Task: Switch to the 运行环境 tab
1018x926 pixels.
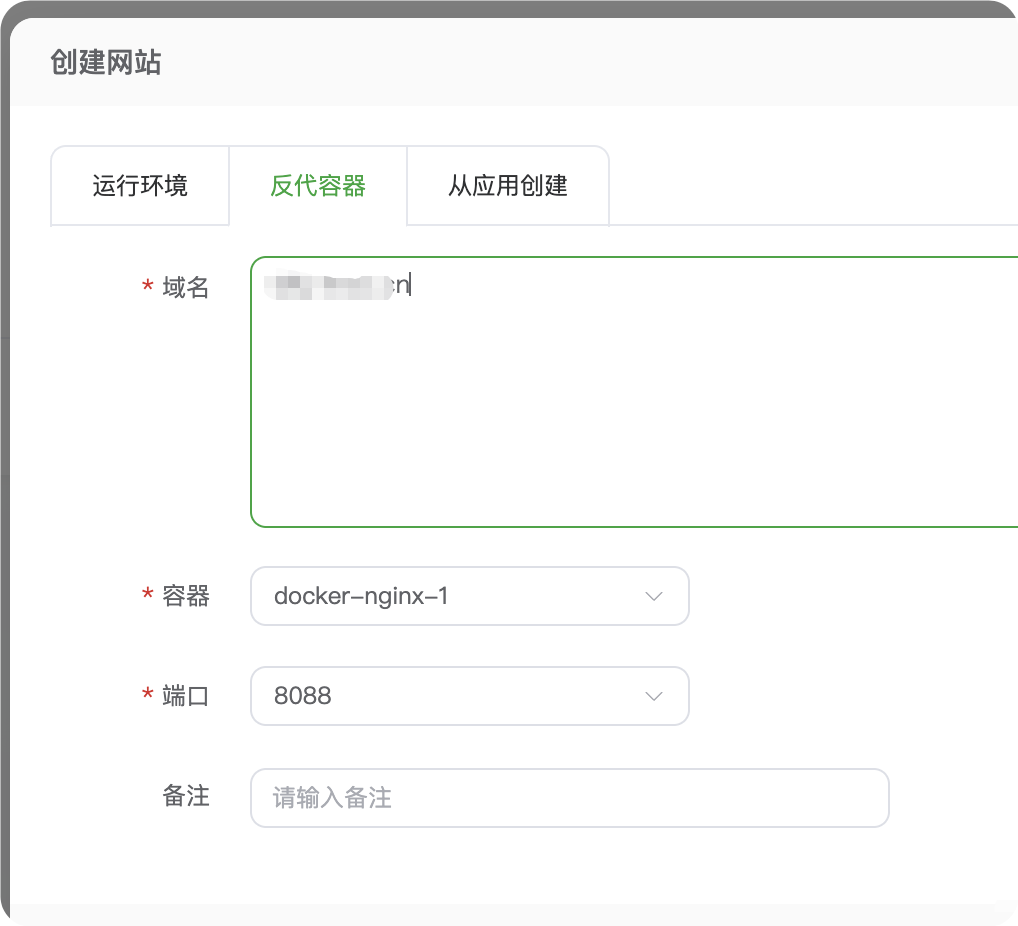Action: [139, 185]
